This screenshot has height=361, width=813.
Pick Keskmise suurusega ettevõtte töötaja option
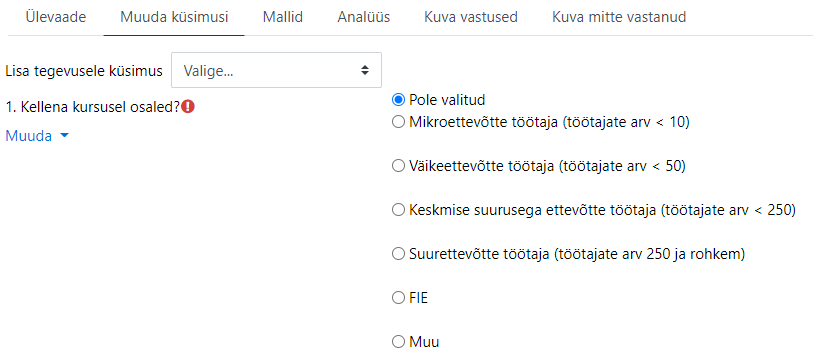398,210
